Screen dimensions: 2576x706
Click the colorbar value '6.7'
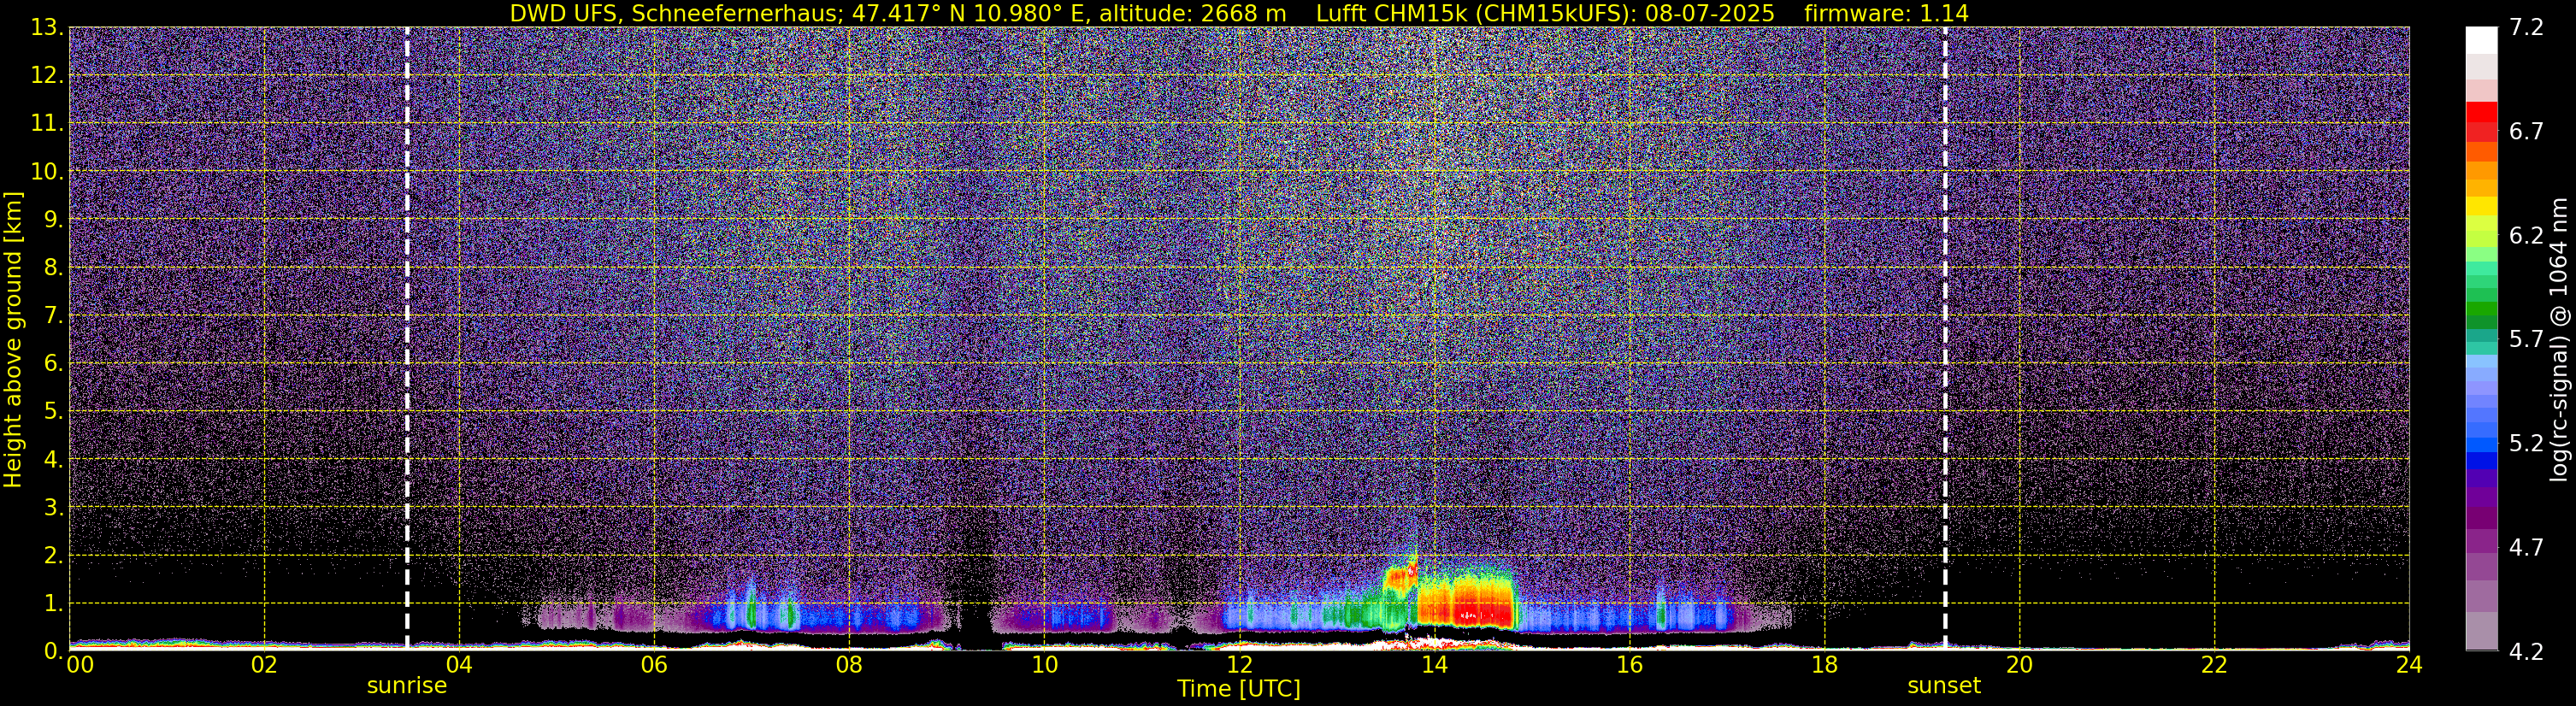click(x=2526, y=132)
